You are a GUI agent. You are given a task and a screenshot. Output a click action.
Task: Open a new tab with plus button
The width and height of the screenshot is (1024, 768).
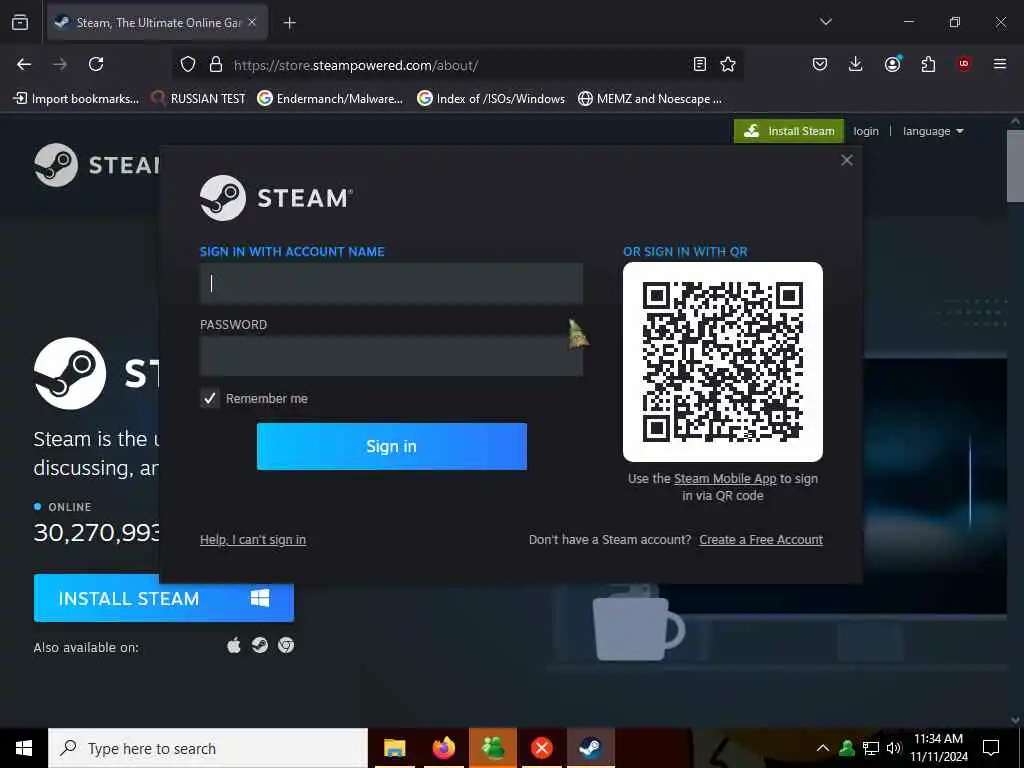(x=289, y=23)
